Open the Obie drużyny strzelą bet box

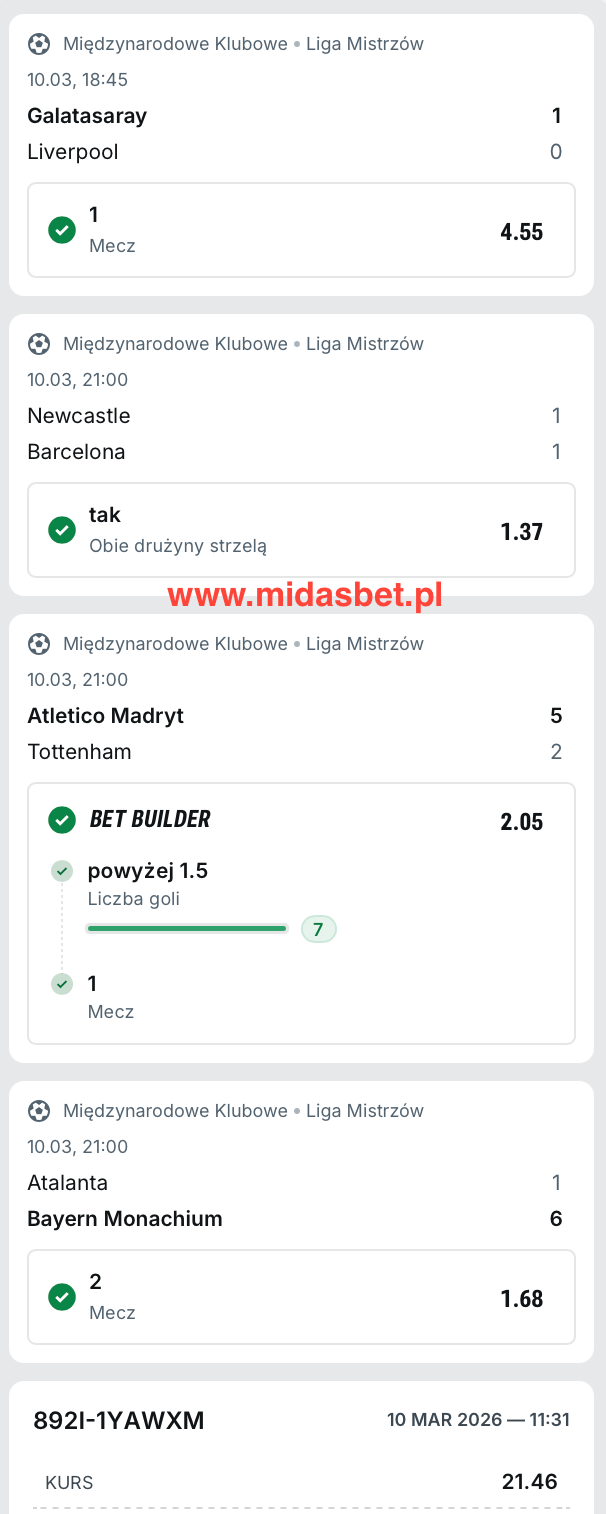click(301, 530)
